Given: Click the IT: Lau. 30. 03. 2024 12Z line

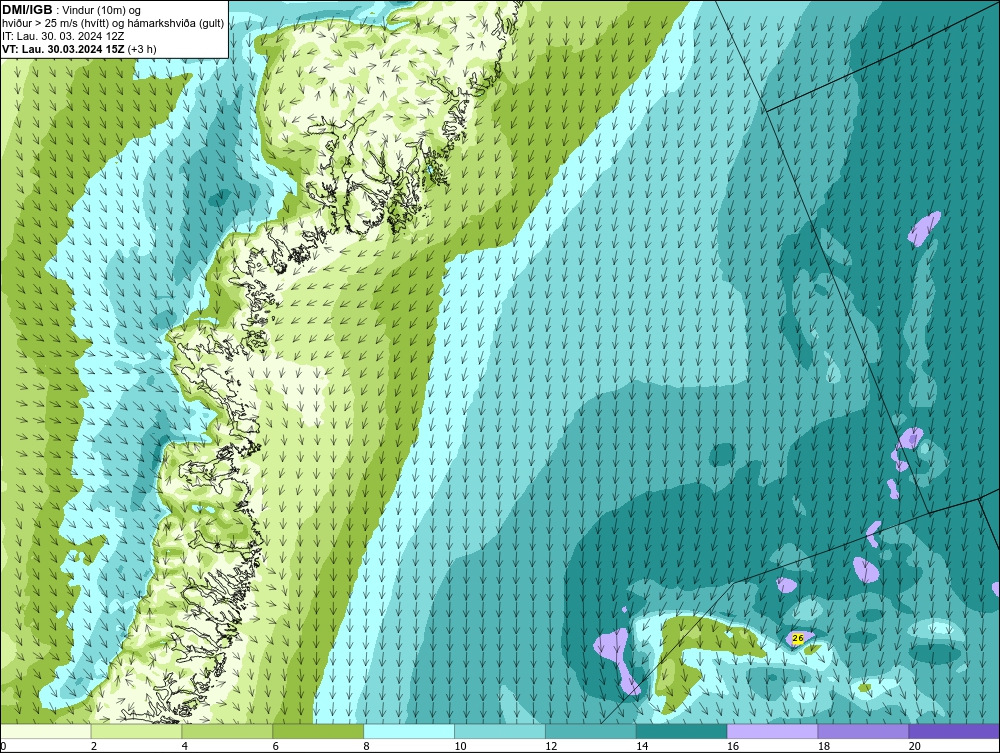Looking at the screenshot, I should pos(63,36).
